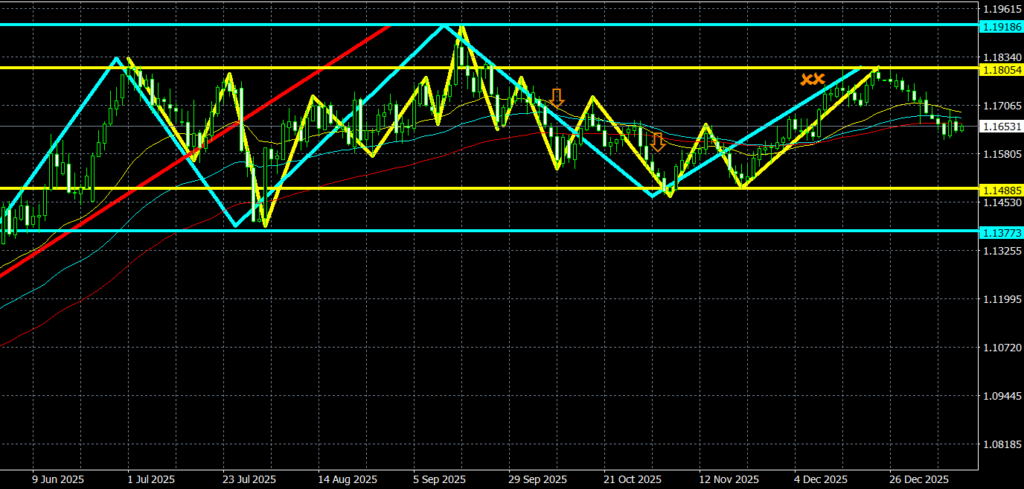Screen dimensions: 1024x489
Task: Click the 5 Sep 2025 date label
Action: pos(438,479)
